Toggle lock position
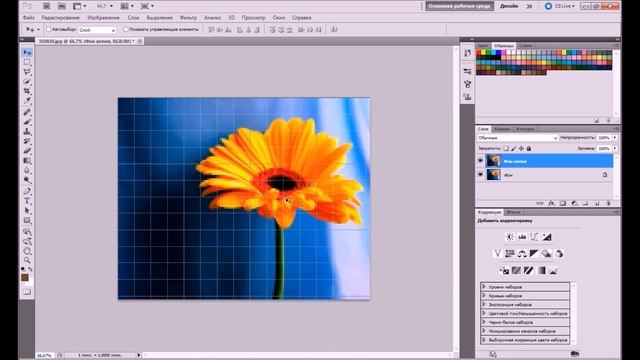 point(521,149)
